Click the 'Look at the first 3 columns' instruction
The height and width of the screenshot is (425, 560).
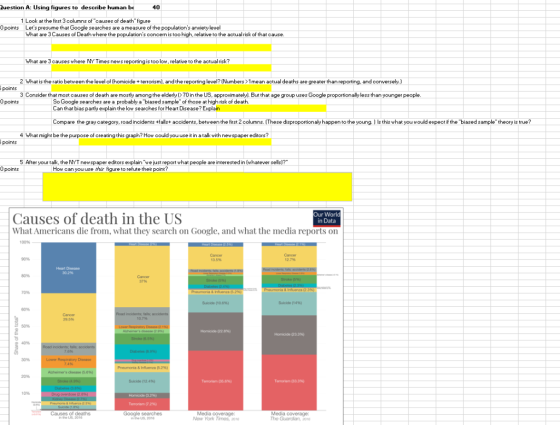pyautogui.click(x=88, y=21)
